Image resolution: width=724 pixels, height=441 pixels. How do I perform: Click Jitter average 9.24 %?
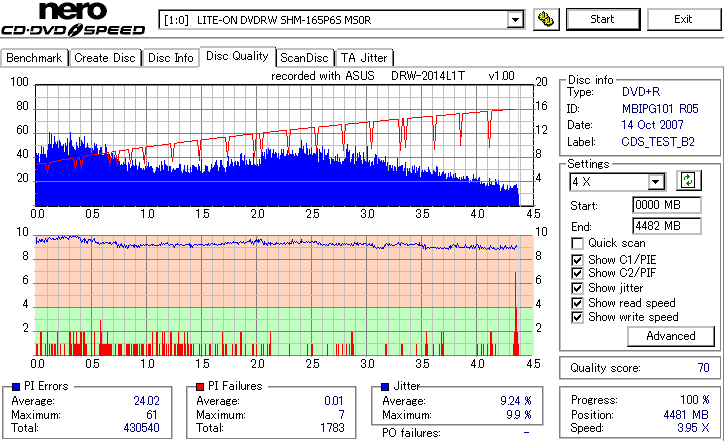coord(516,401)
